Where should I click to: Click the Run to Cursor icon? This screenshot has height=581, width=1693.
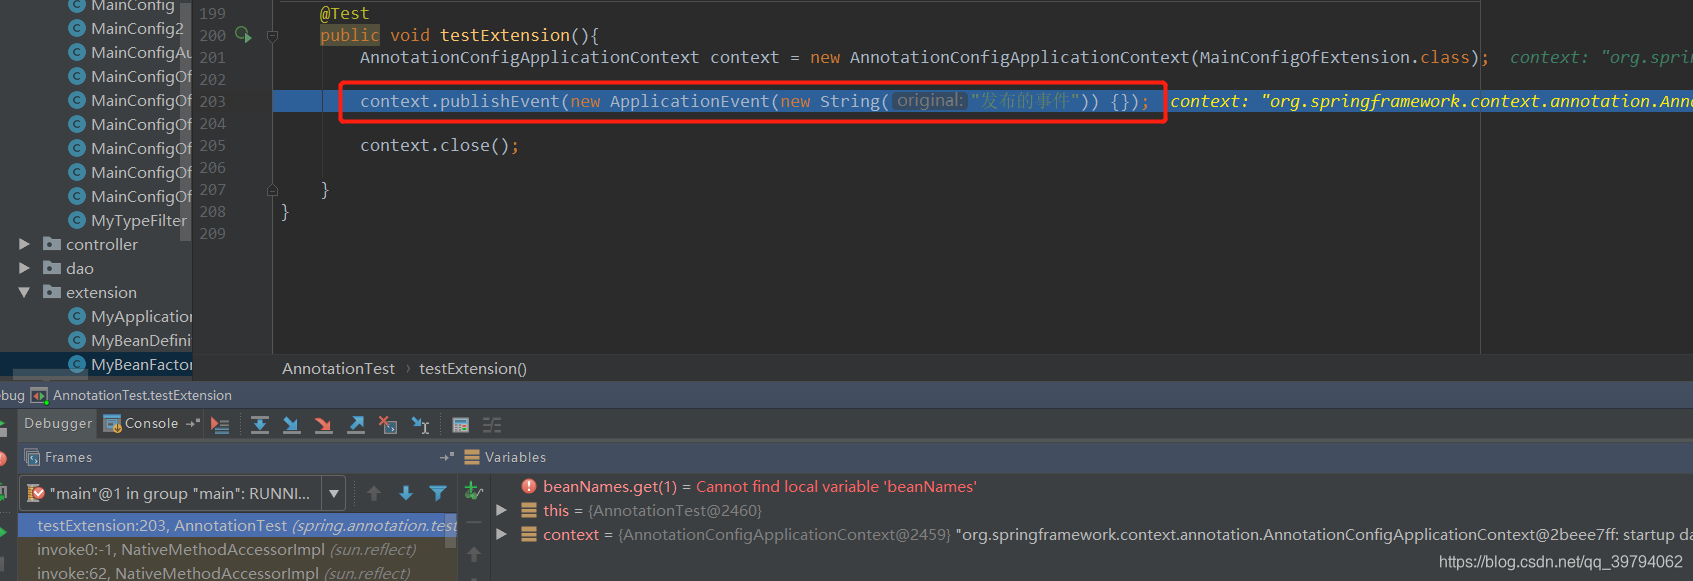point(421,425)
